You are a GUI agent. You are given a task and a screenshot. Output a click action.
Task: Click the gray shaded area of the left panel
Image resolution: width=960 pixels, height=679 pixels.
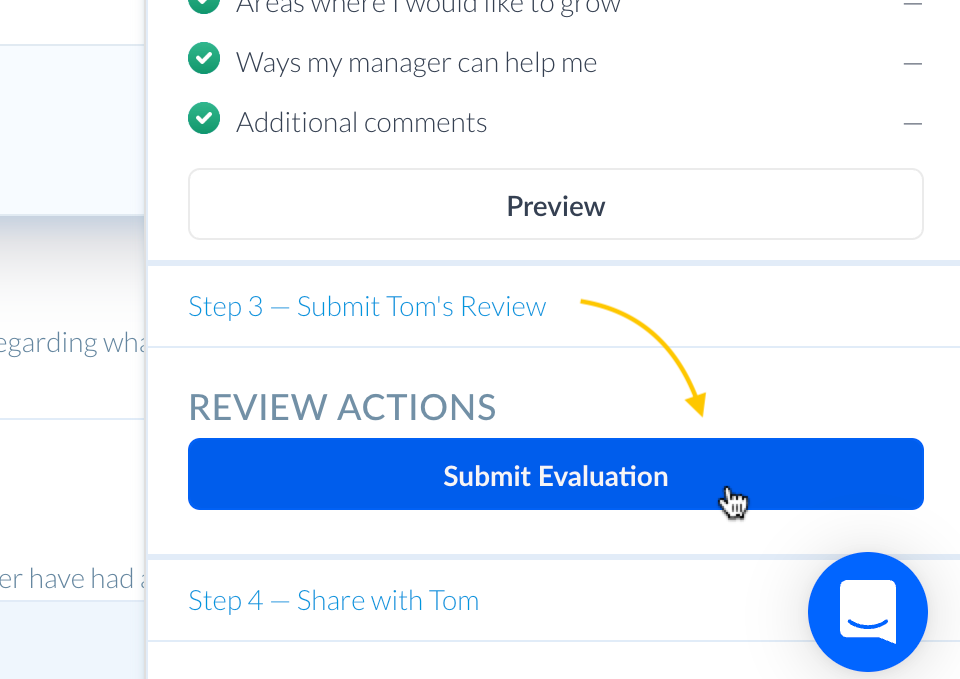[70, 260]
